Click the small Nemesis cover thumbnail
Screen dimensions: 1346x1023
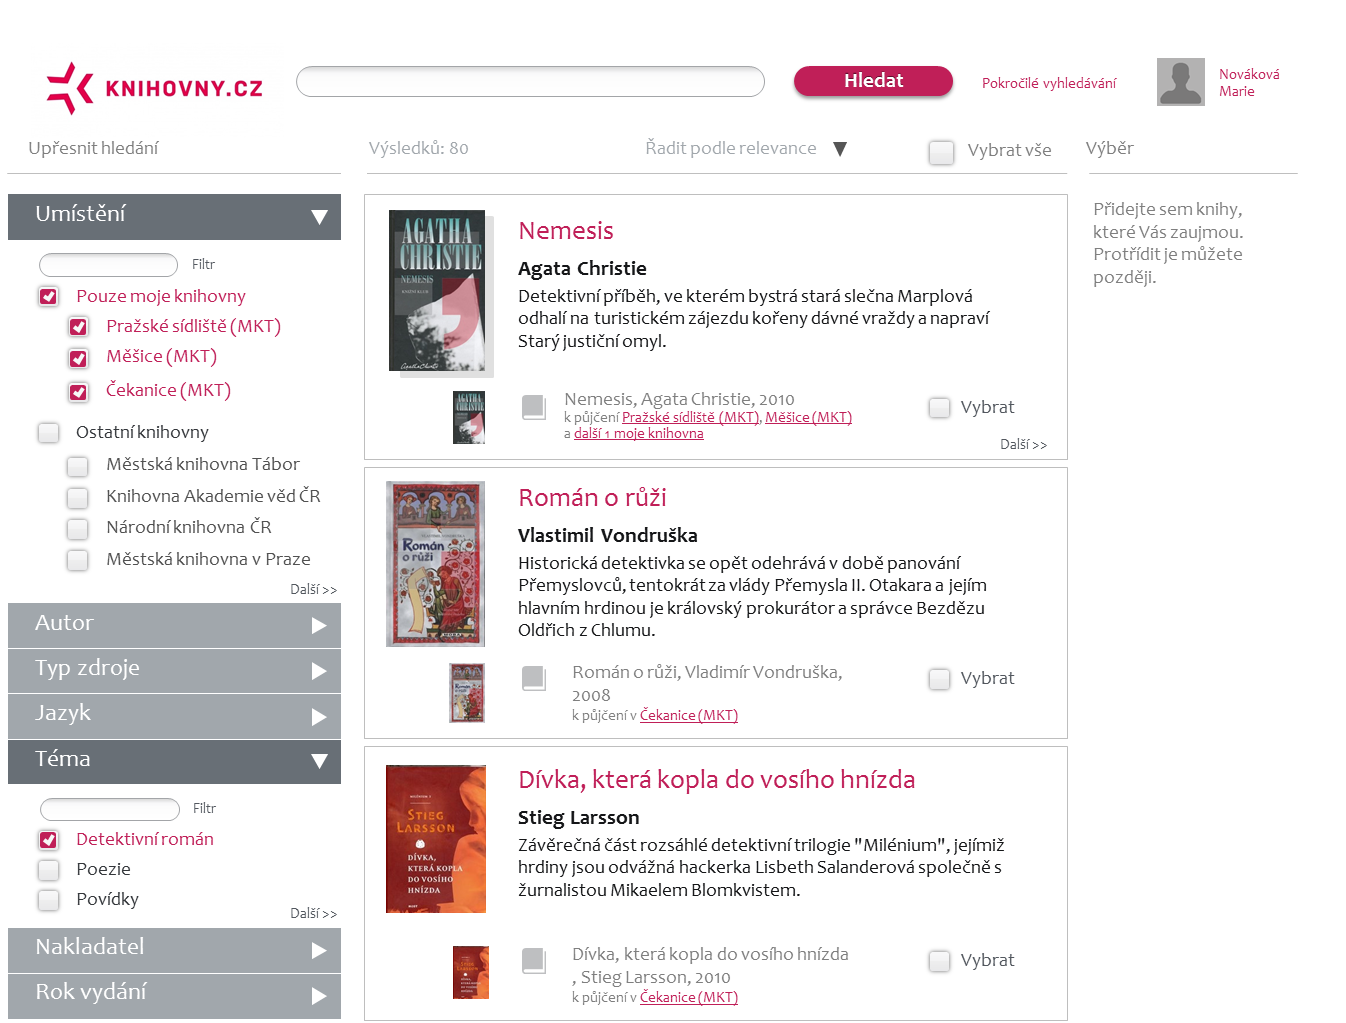coord(469,417)
